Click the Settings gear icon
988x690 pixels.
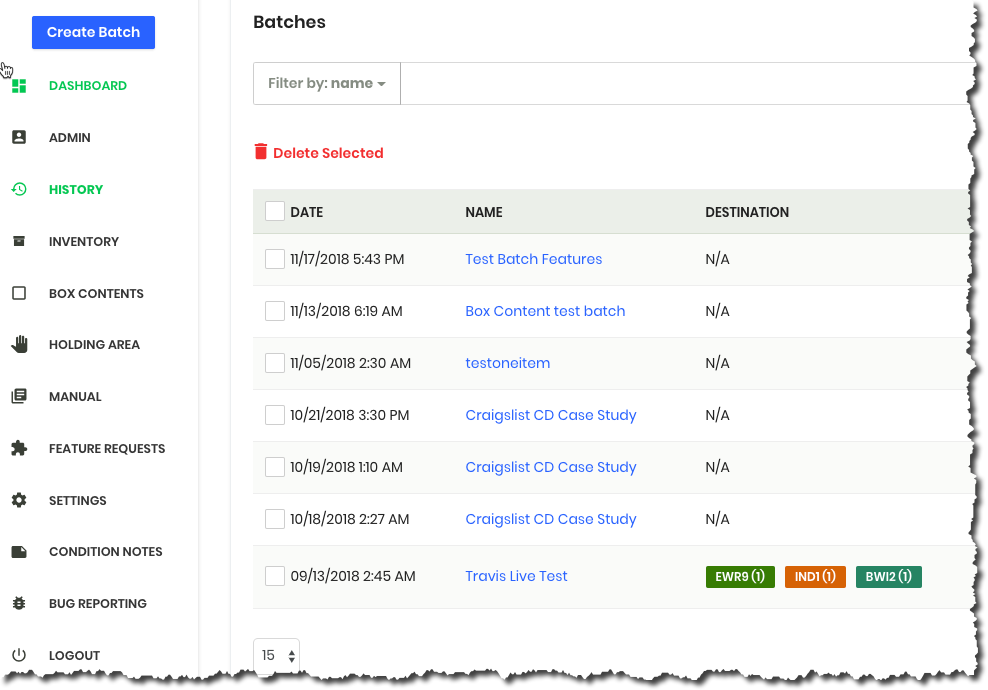(x=19, y=500)
